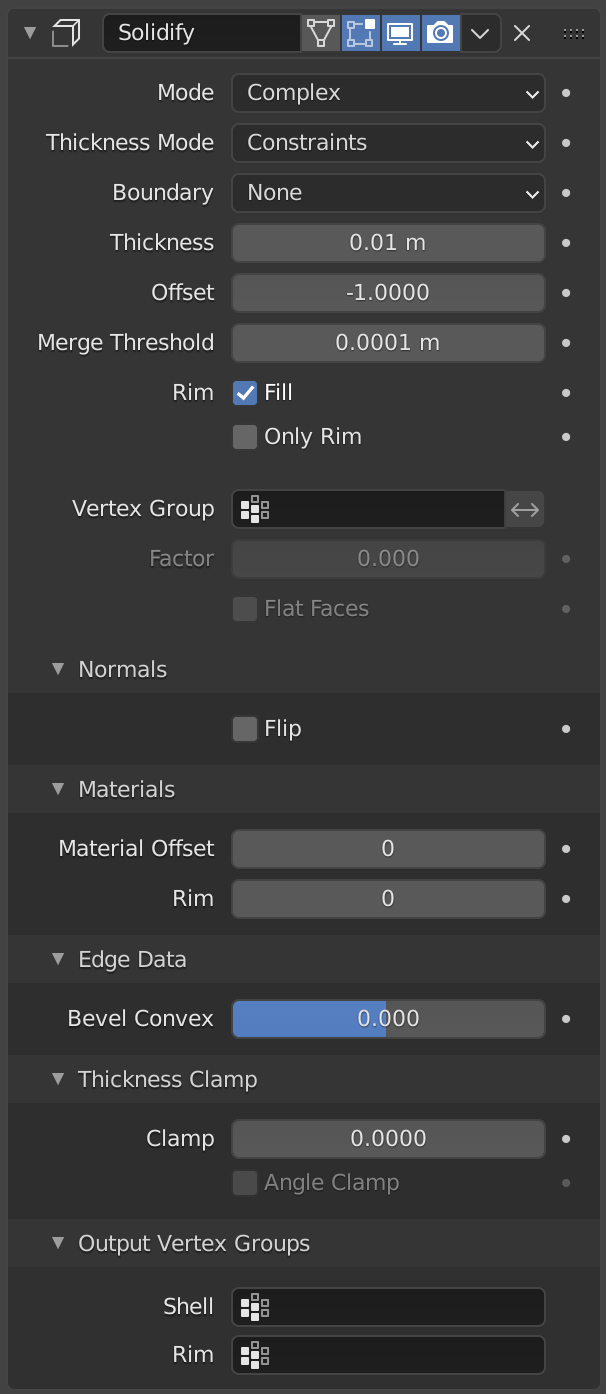Screen dimensions: 606x1394
Task: Open the Shell output vertex group selector
Action: click(254, 1307)
